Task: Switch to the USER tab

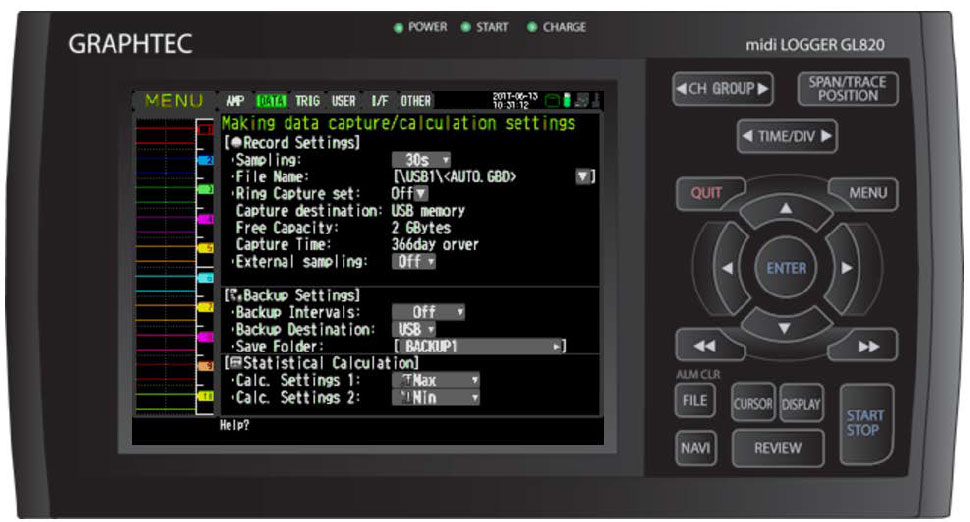Action: coord(343,101)
